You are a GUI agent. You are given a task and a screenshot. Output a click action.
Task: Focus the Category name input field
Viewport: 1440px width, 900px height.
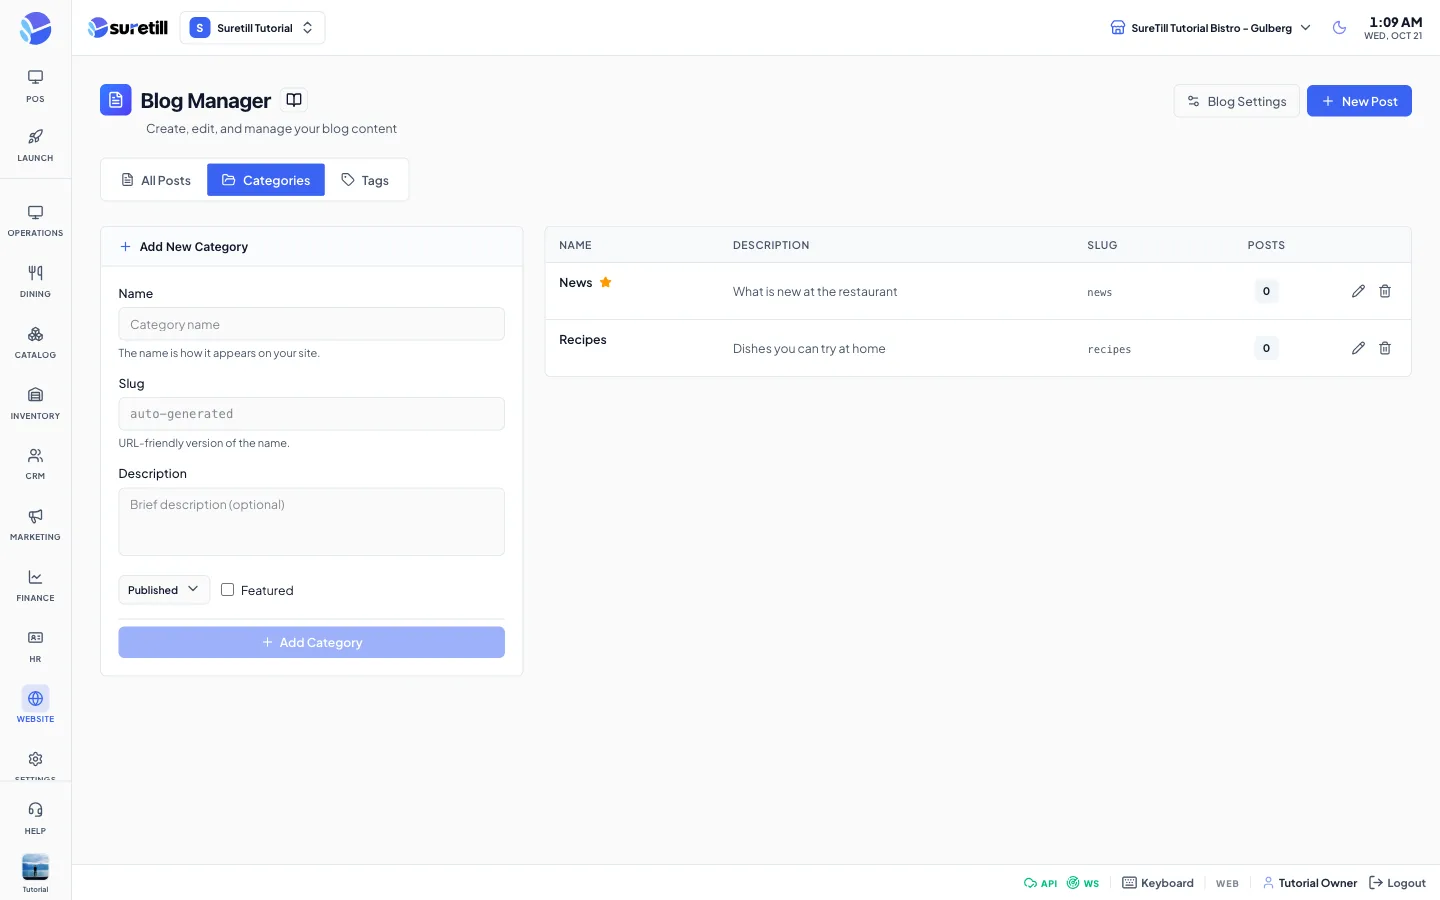312,324
